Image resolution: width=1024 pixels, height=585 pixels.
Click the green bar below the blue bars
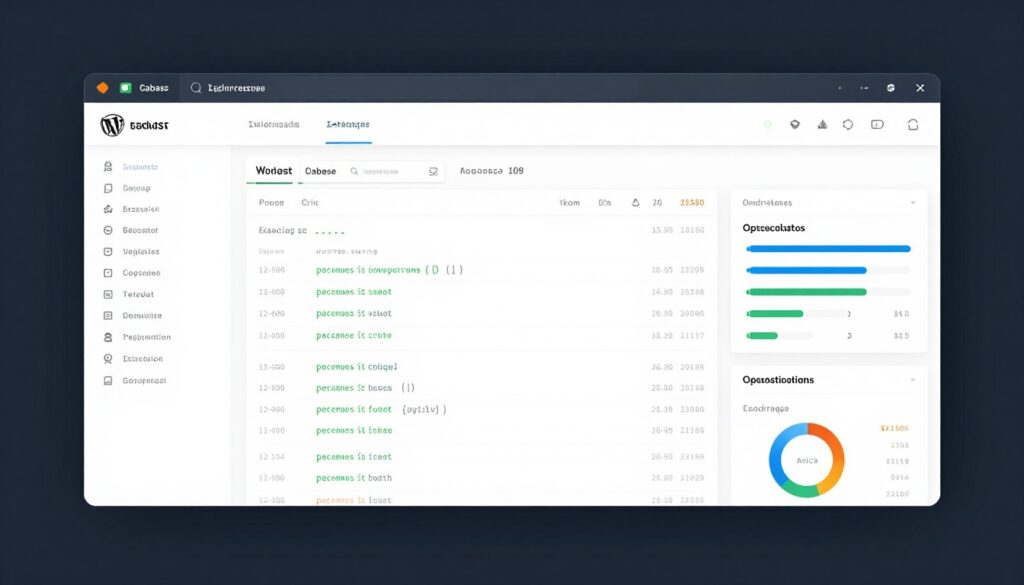point(806,292)
